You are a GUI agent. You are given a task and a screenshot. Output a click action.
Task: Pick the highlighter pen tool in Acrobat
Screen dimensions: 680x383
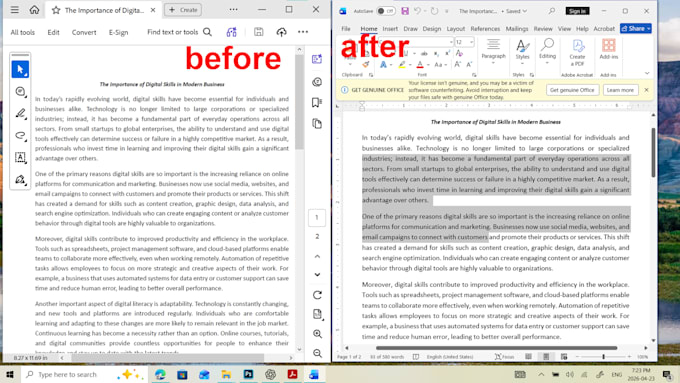pos(20,114)
